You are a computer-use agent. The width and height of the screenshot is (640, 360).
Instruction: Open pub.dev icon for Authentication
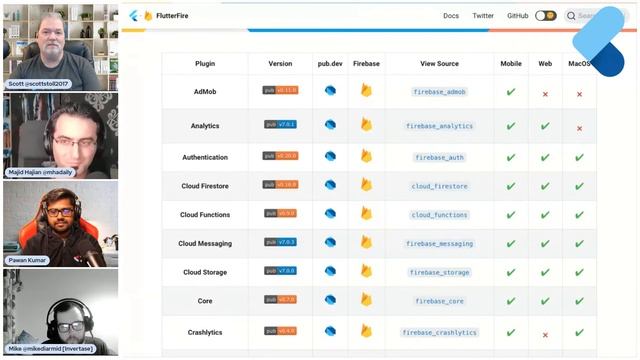click(330, 156)
